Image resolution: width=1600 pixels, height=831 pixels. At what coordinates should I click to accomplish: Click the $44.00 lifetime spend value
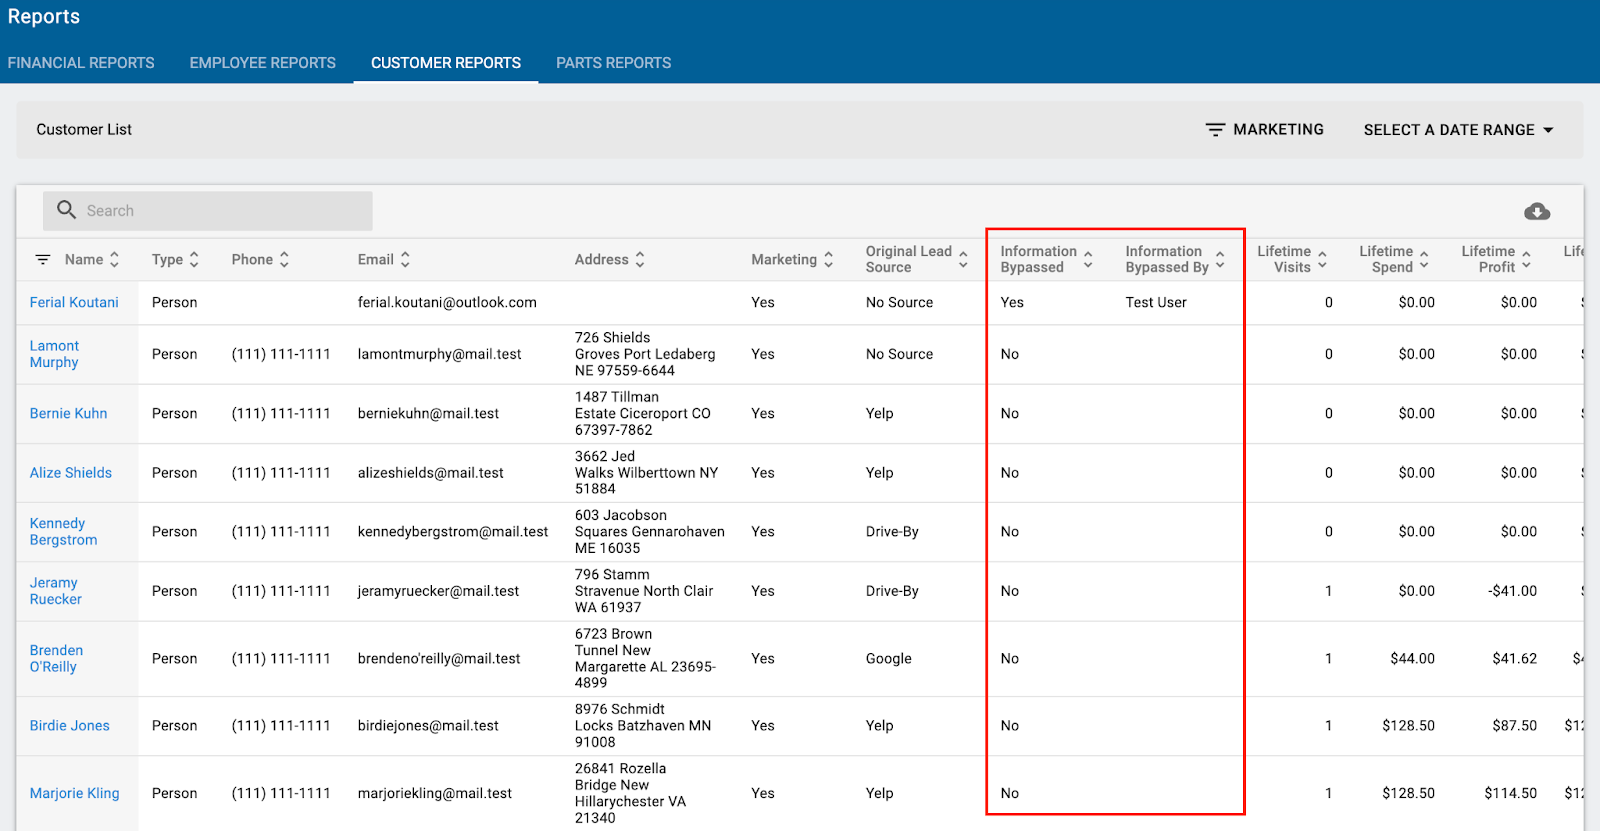[x=1412, y=658]
